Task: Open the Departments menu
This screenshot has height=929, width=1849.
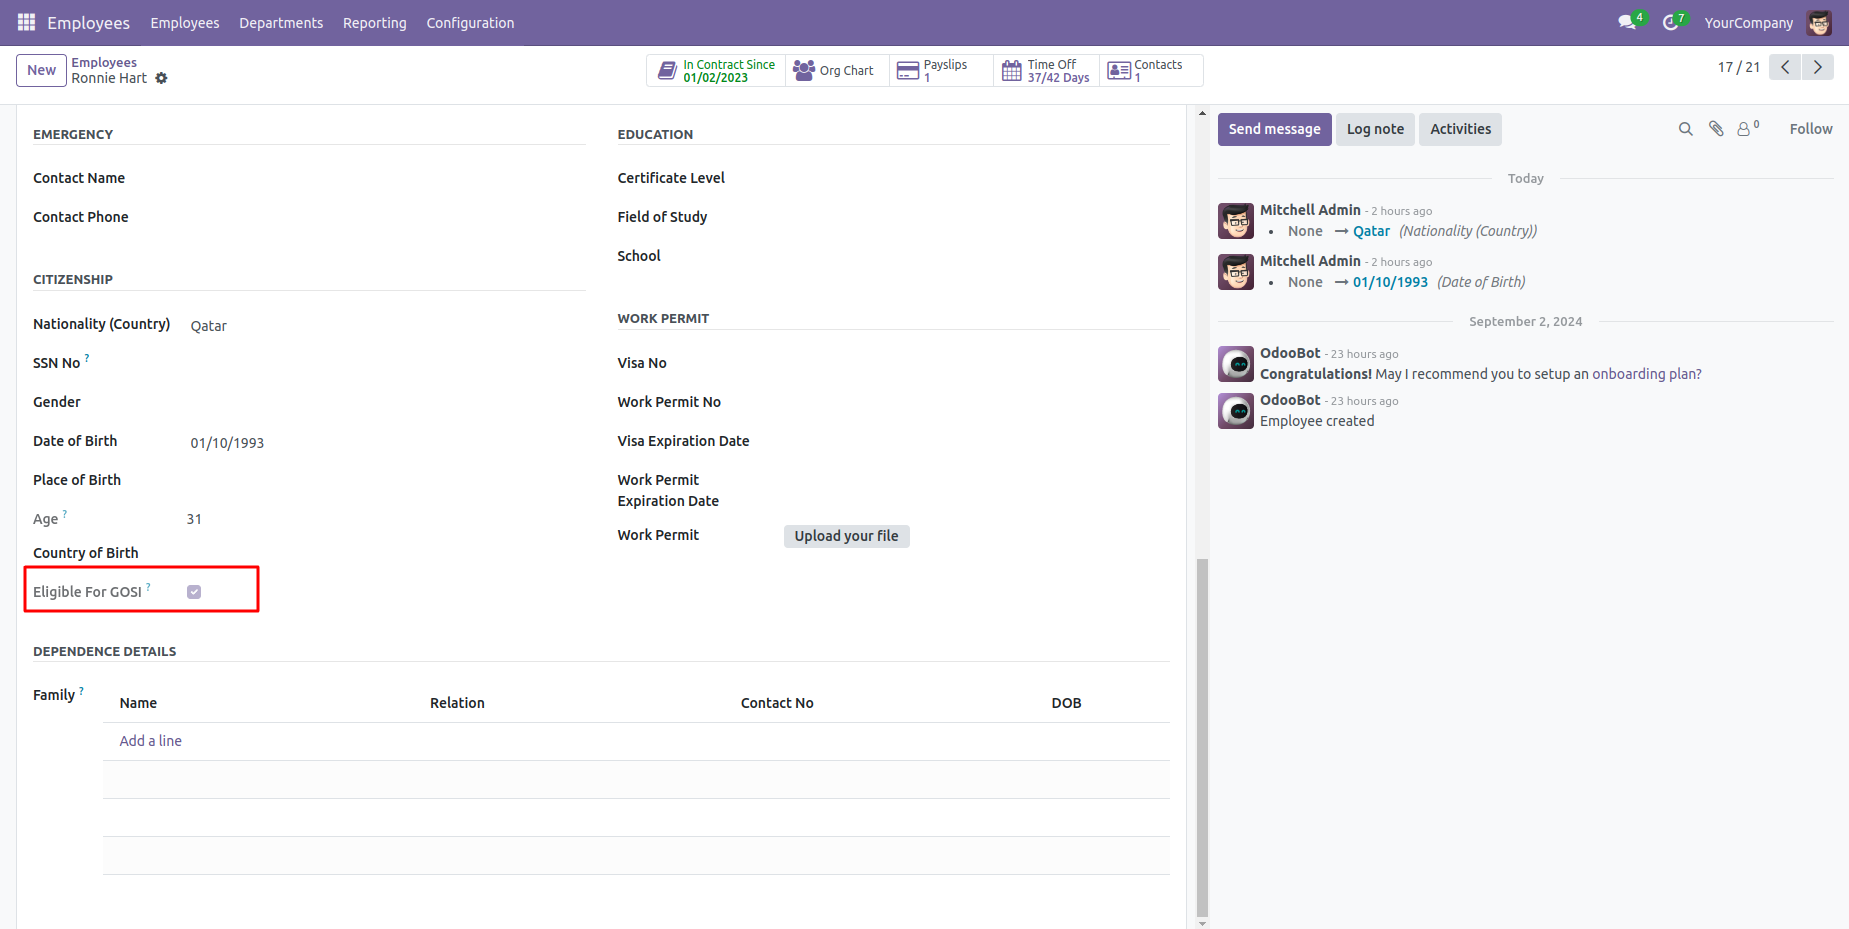Action: [281, 23]
